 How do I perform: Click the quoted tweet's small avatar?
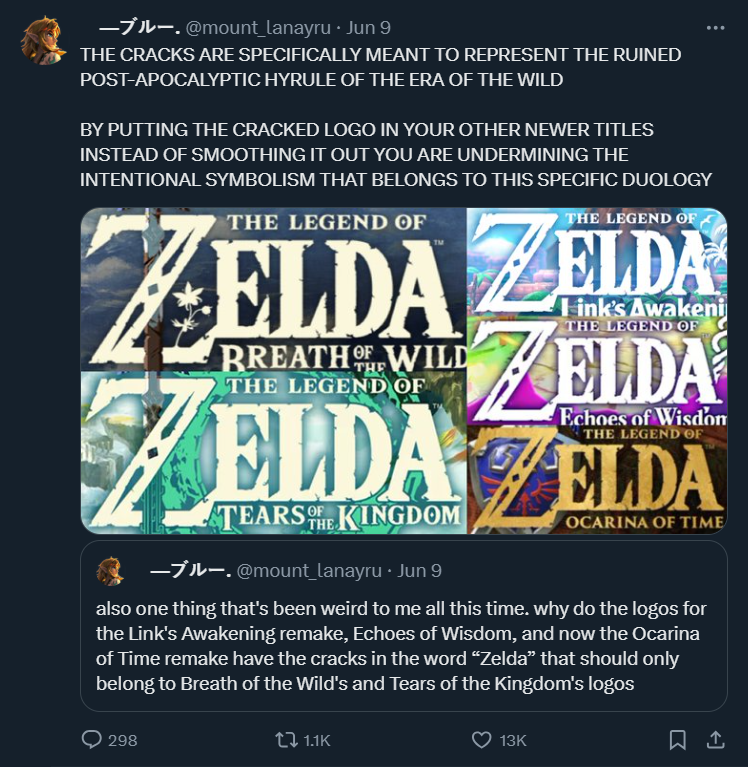tap(110, 571)
